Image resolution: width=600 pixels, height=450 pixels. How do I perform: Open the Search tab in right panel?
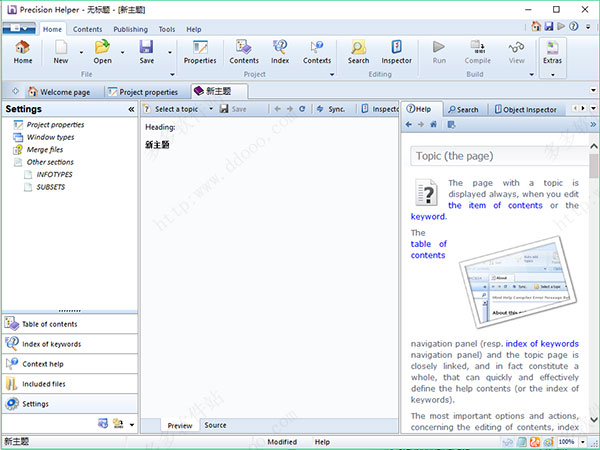pos(463,110)
